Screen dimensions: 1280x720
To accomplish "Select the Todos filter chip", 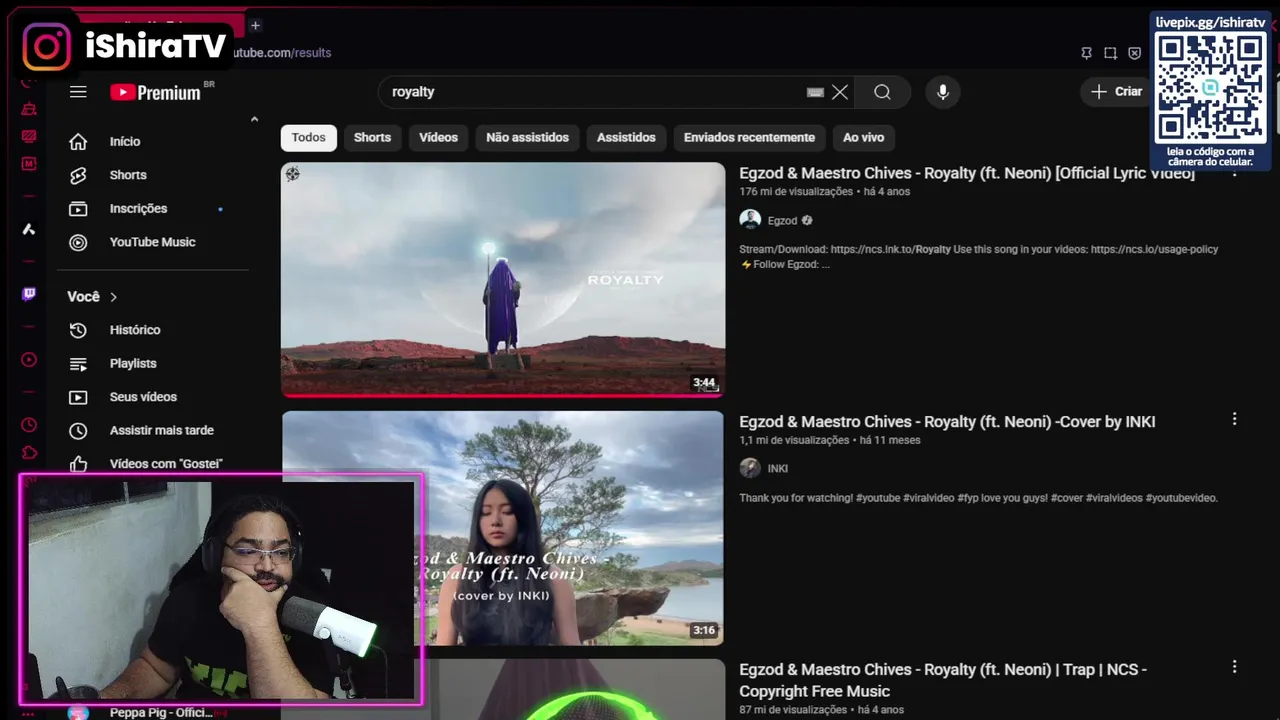I will (308, 138).
